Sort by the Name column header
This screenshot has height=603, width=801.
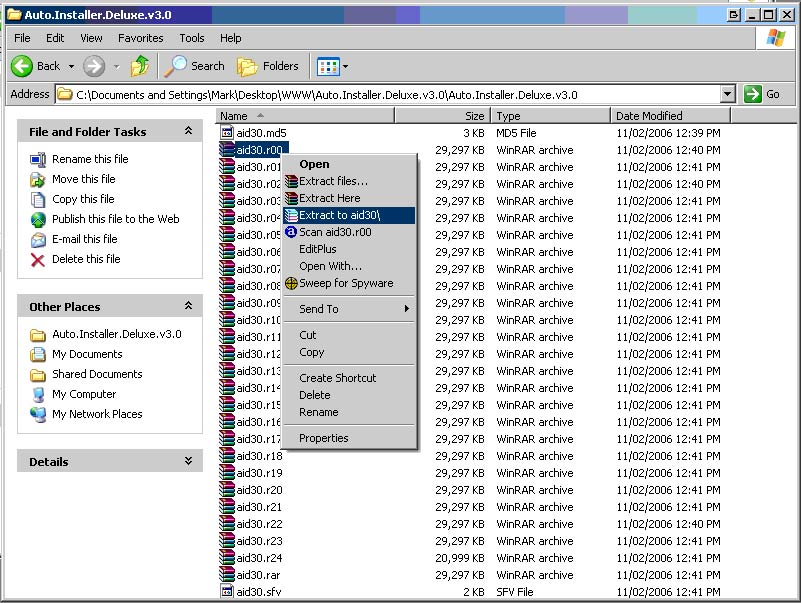point(305,116)
